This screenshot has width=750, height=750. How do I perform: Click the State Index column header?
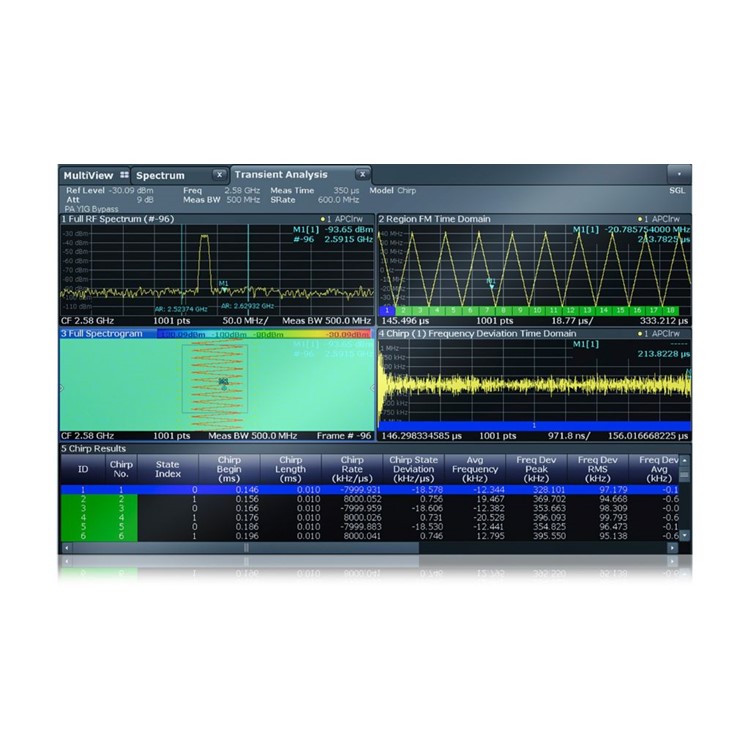coord(168,469)
